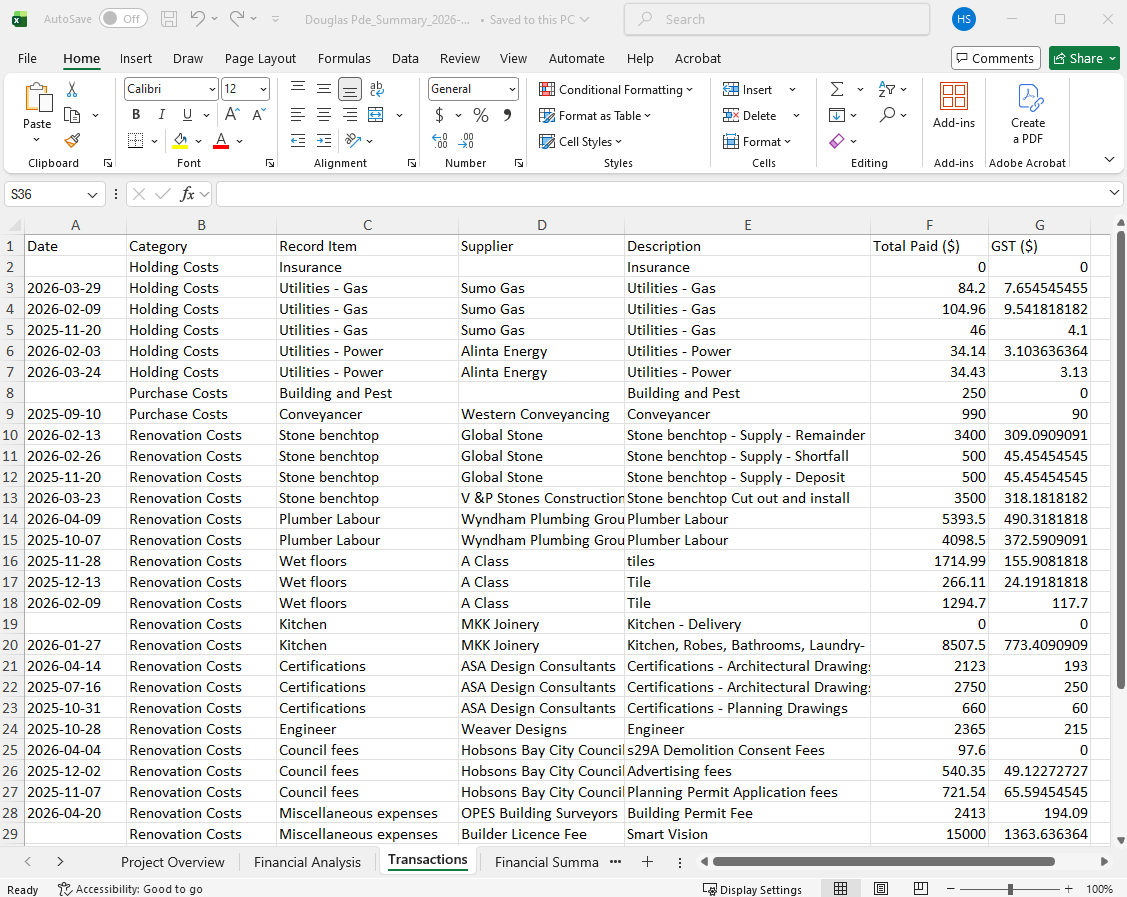Click the AutoSum sigma icon

(x=837, y=89)
